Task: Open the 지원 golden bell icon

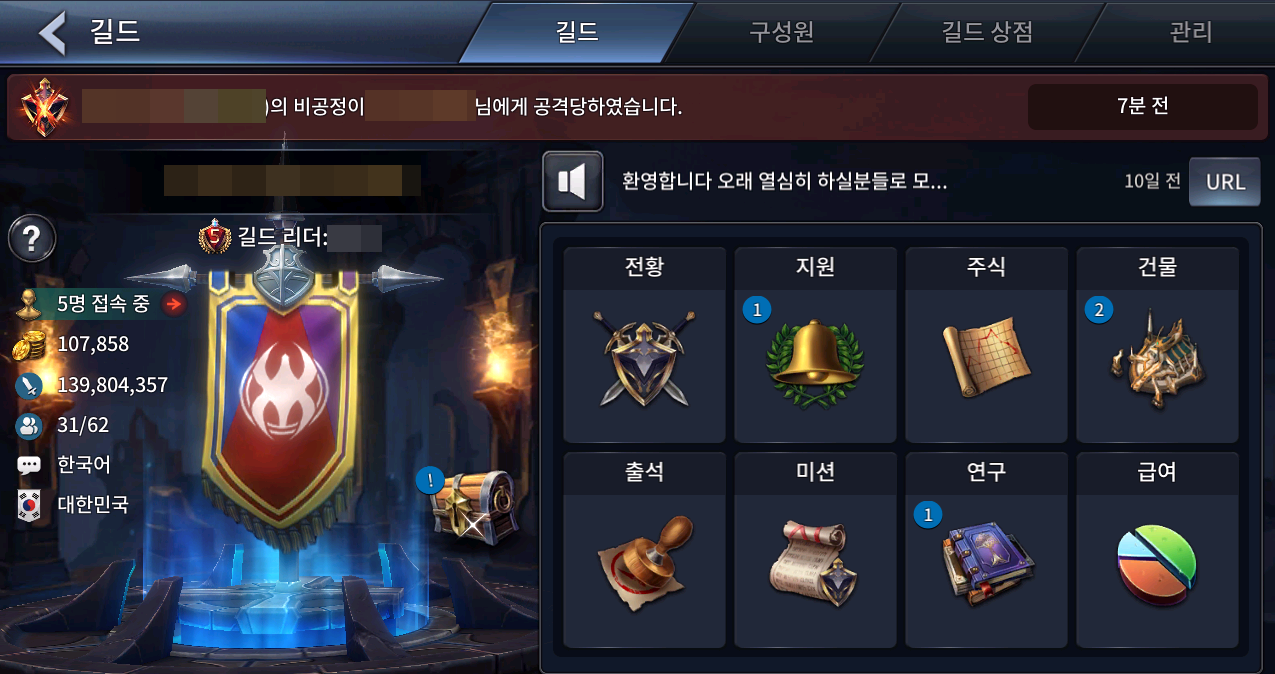Action: coord(815,359)
